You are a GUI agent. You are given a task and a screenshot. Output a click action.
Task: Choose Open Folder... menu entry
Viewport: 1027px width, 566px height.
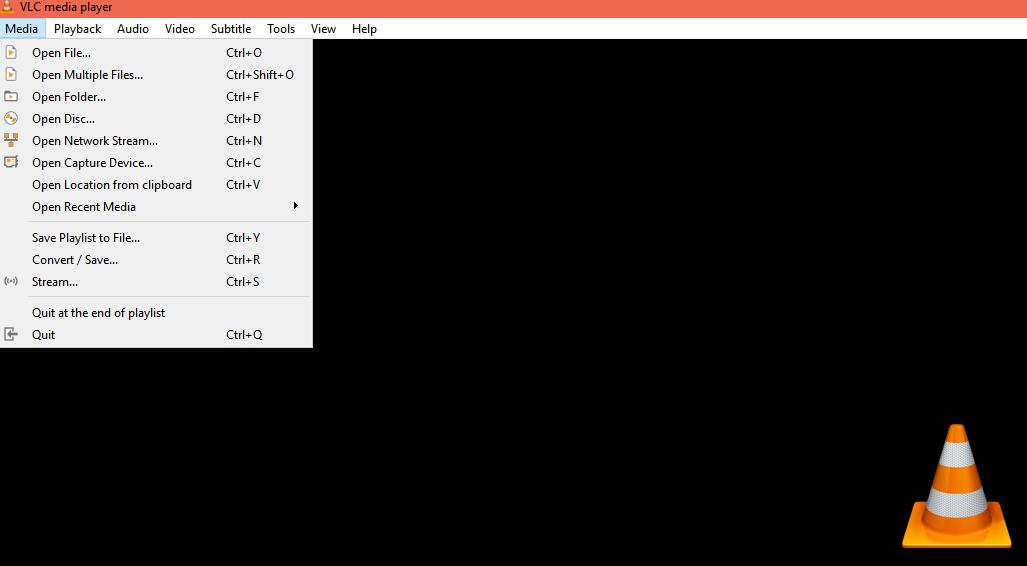156,97
